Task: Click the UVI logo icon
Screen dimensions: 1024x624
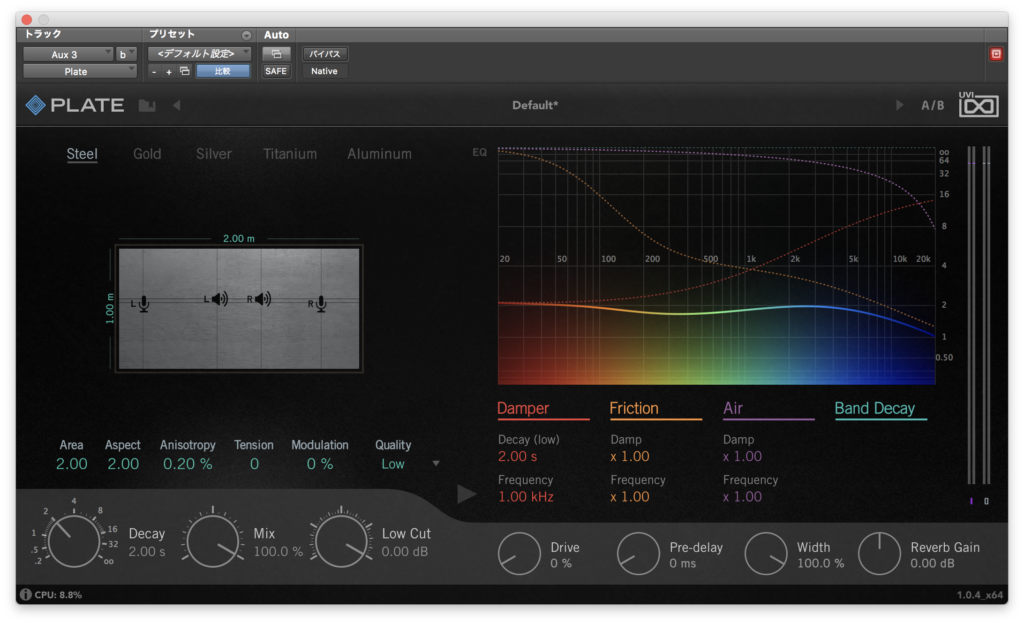Action: (x=978, y=104)
